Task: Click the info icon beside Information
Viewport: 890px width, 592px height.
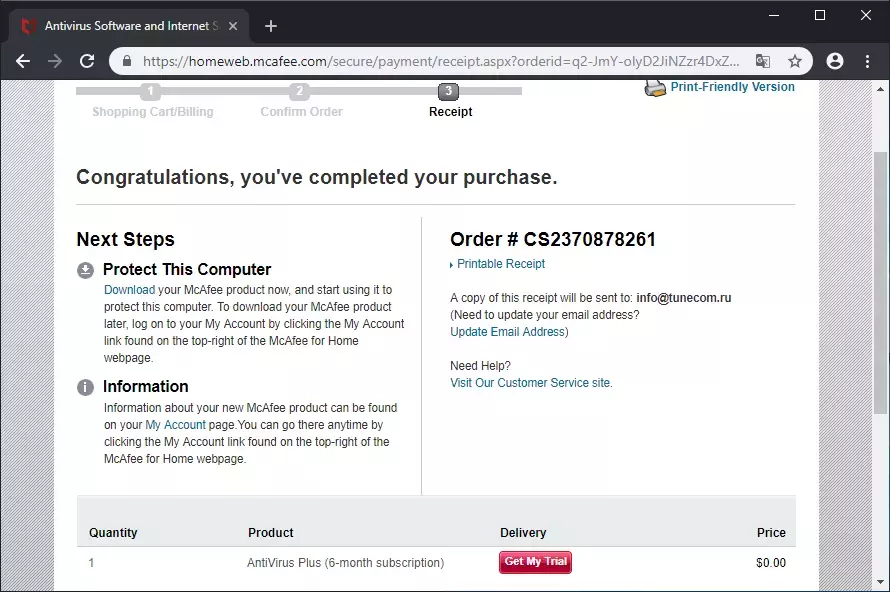Action: point(85,387)
